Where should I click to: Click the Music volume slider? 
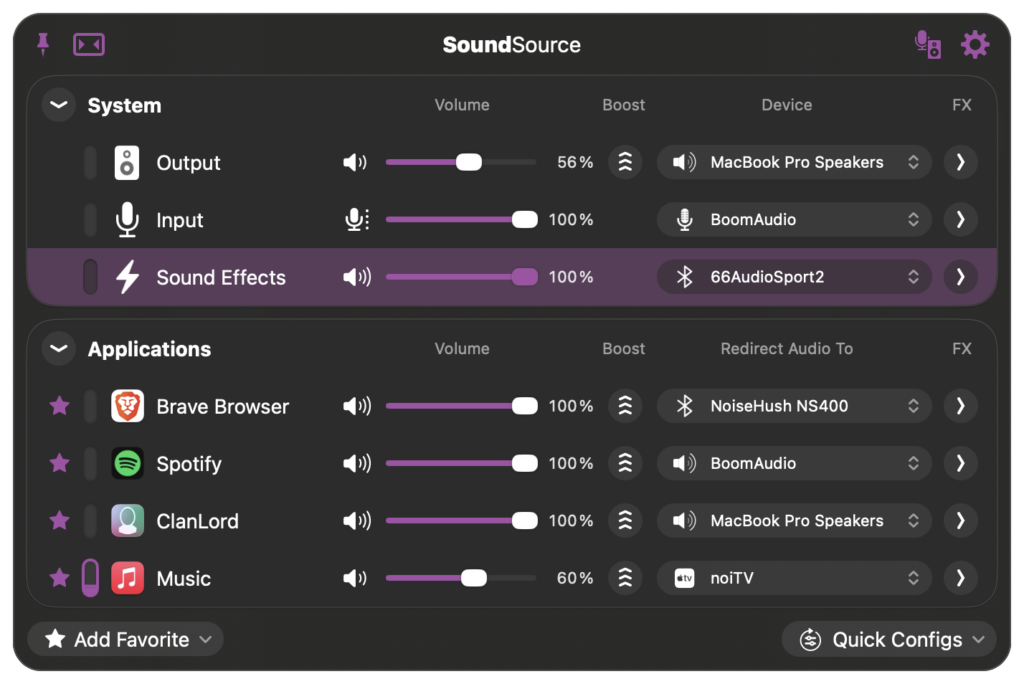click(460, 578)
